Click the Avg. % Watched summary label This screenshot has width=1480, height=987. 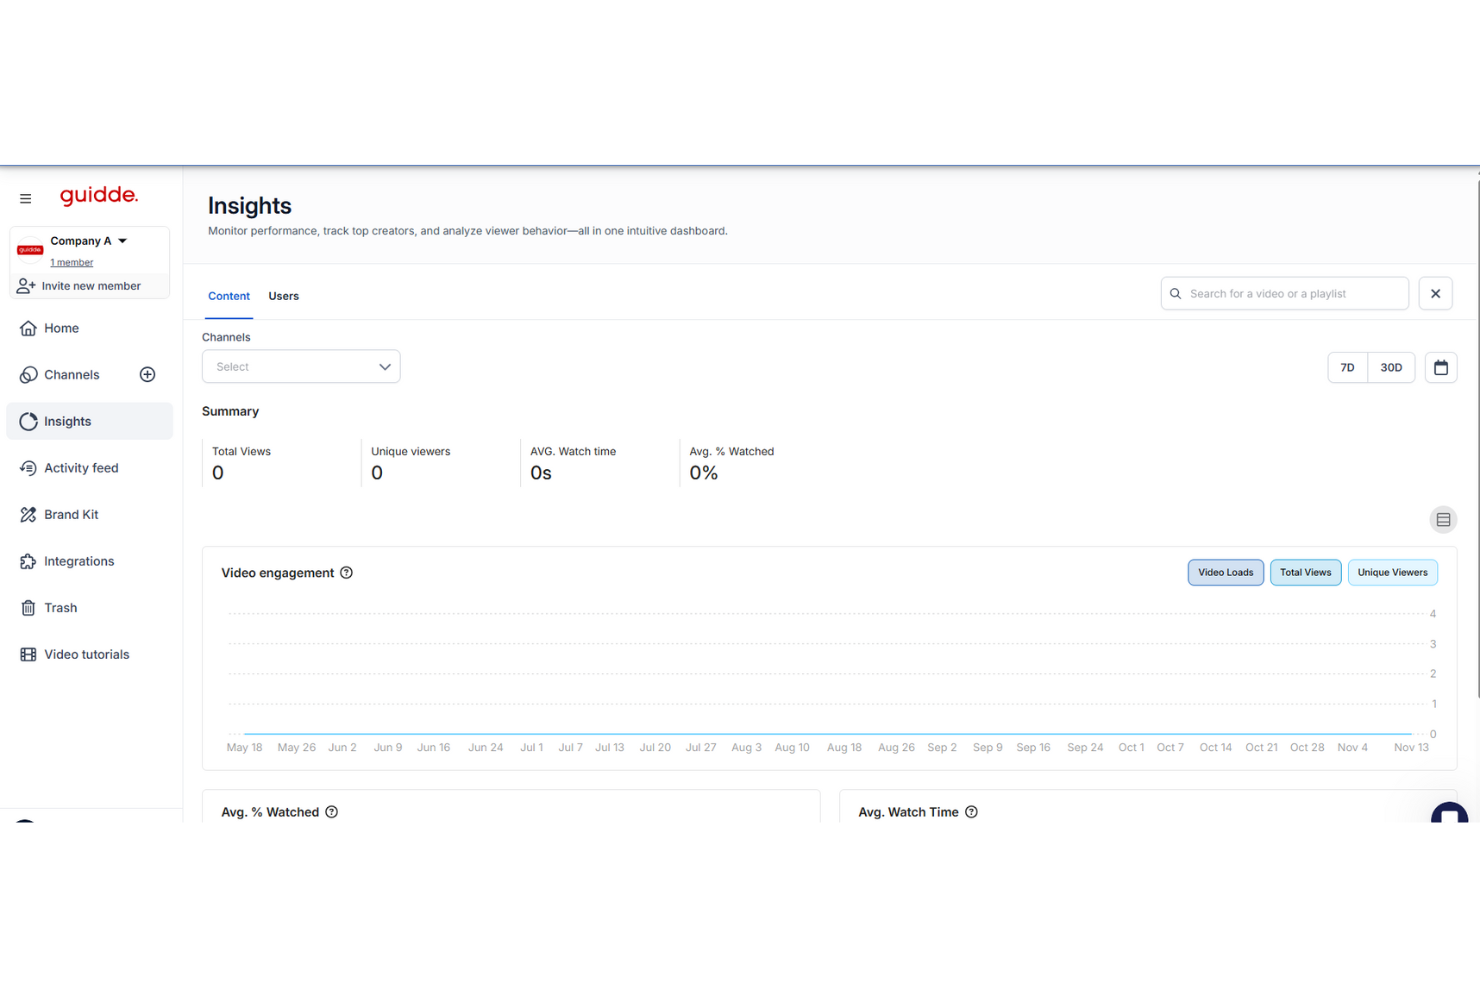tap(732, 452)
